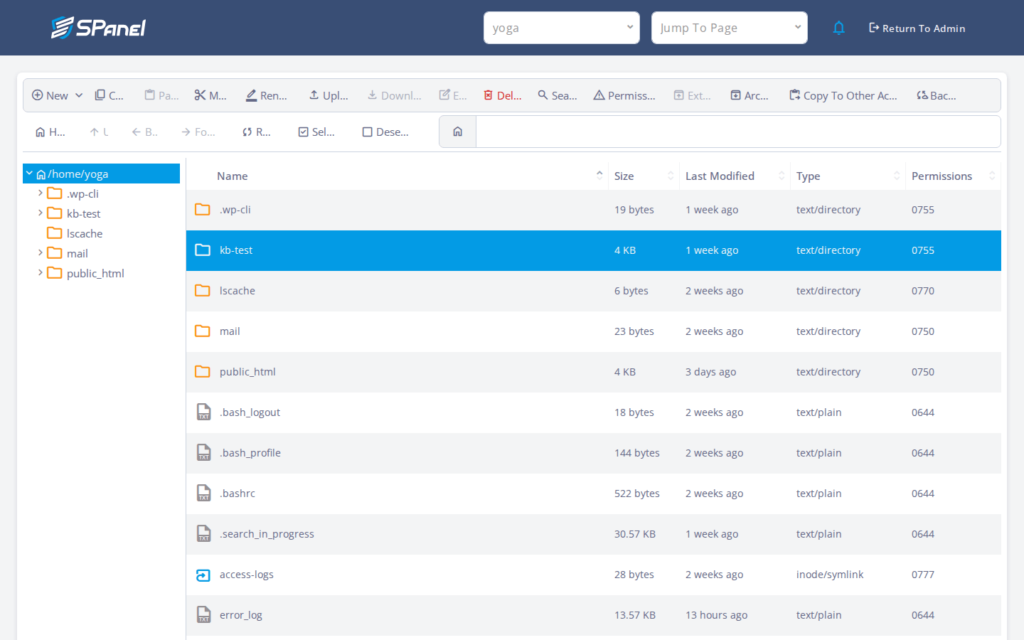Click the Move scissors button
1024x640 pixels.
(210, 95)
